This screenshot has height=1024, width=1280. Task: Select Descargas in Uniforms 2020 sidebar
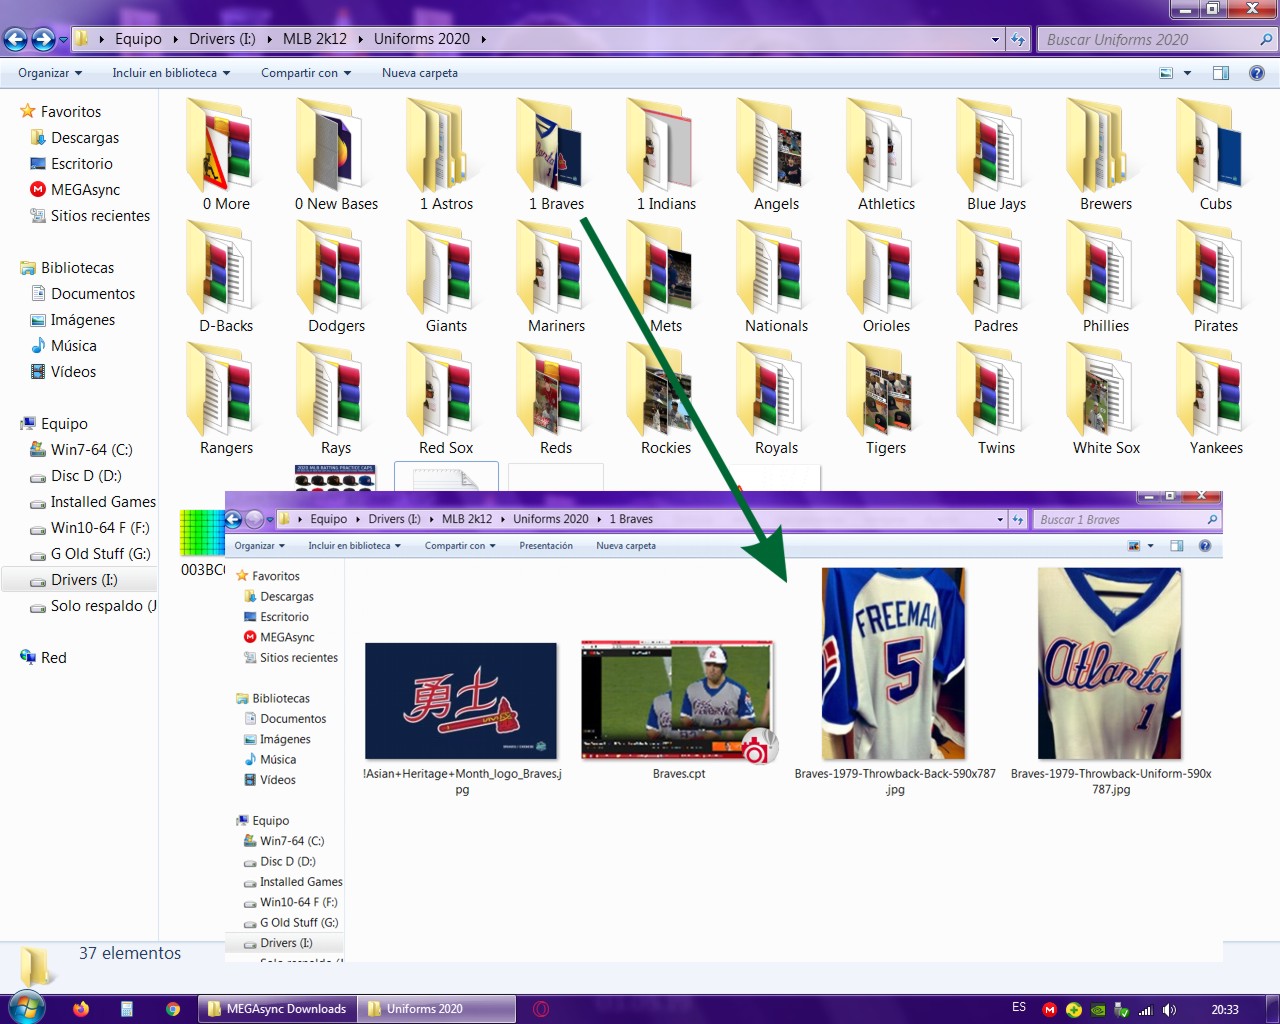(x=85, y=138)
